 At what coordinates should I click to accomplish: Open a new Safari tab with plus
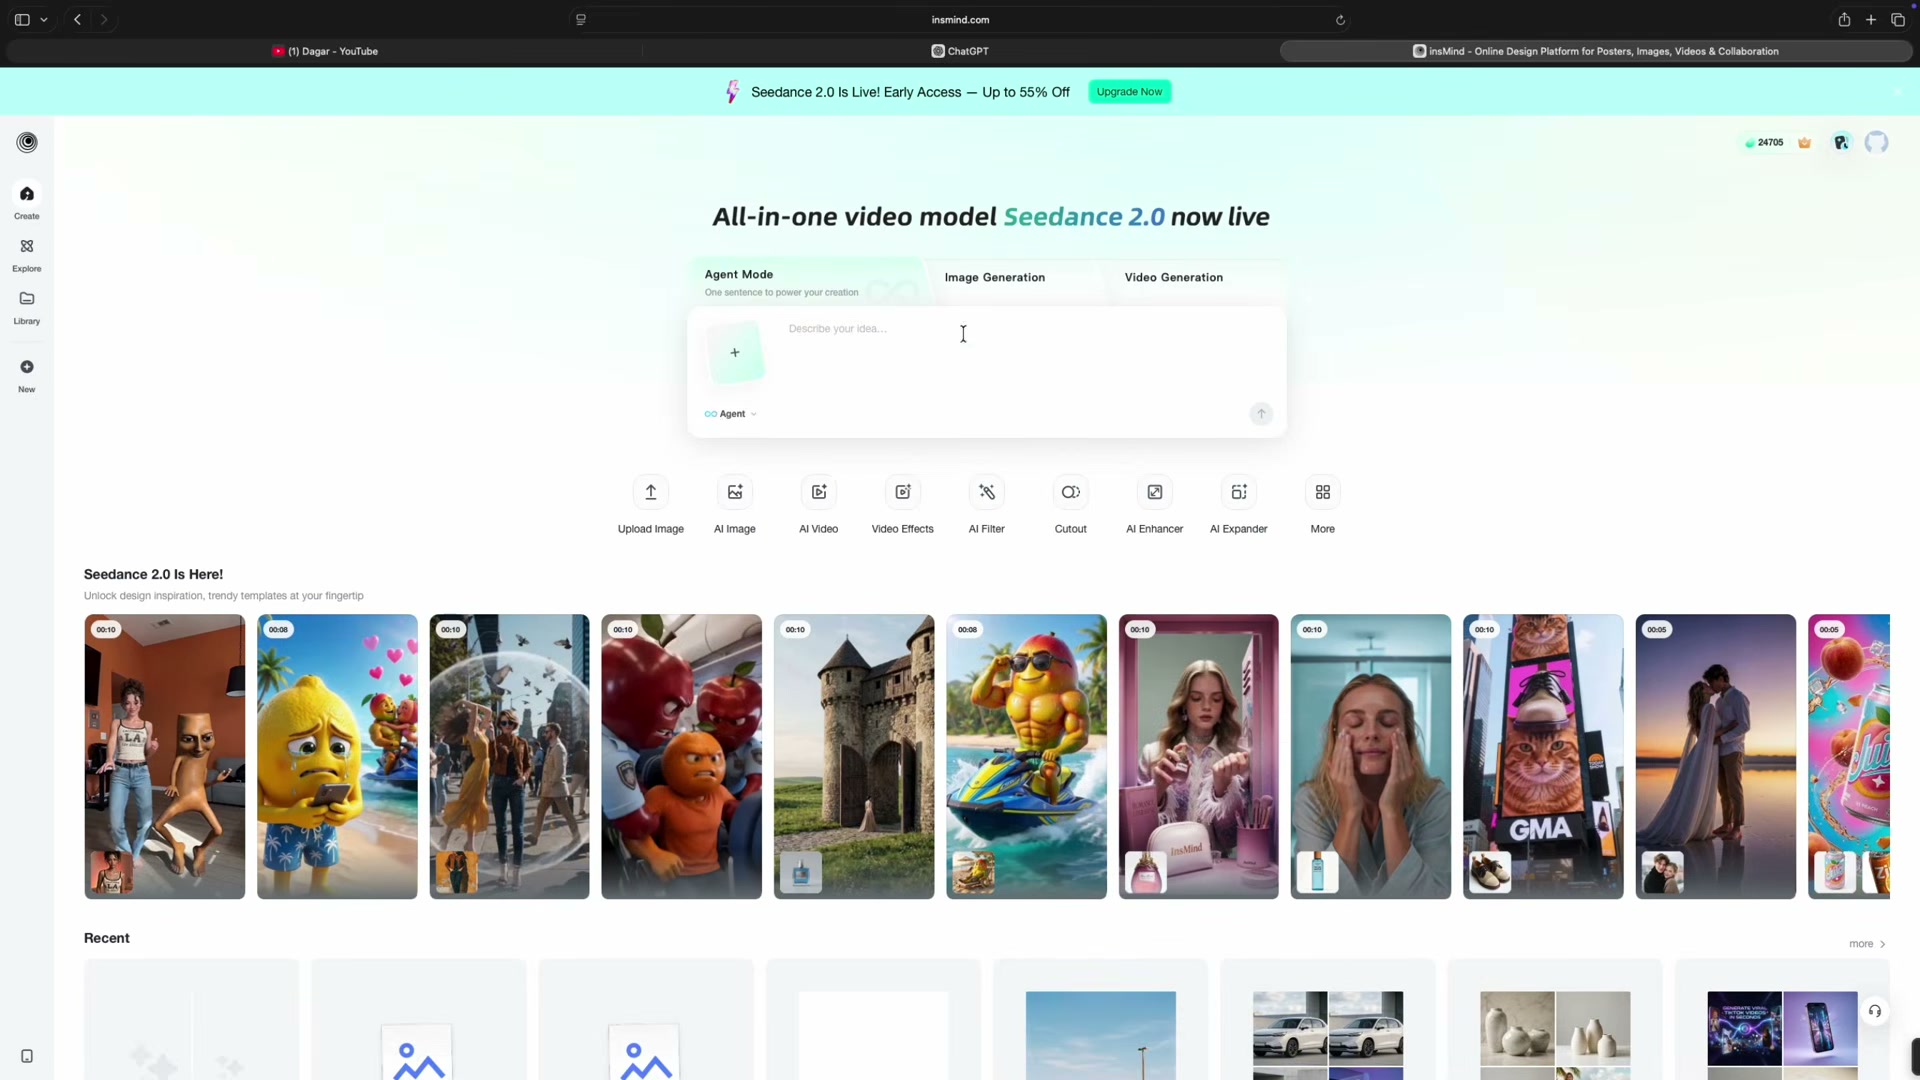click(x=1871, y=20)
